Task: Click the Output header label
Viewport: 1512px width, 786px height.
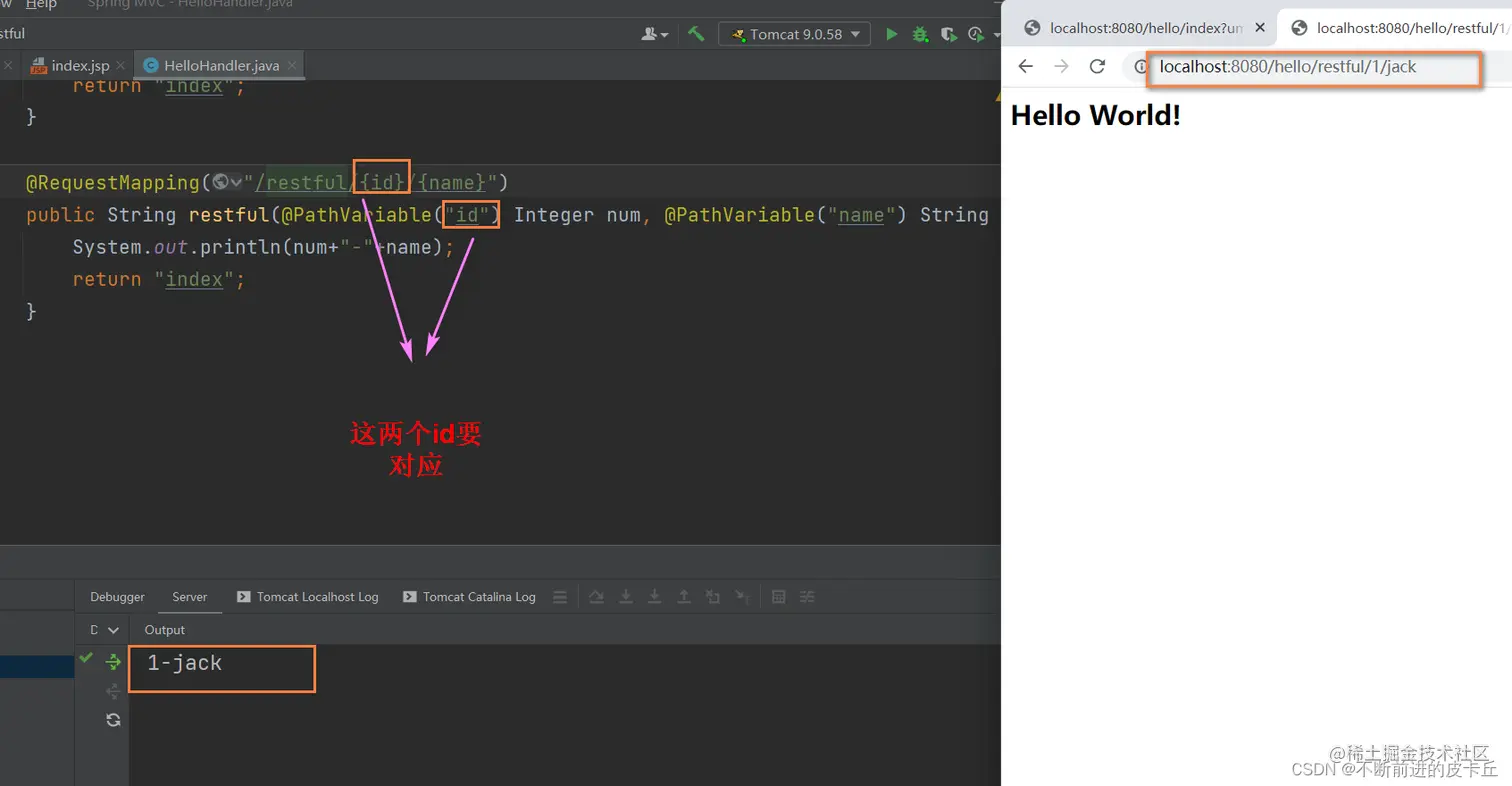Action: (165, 630)
